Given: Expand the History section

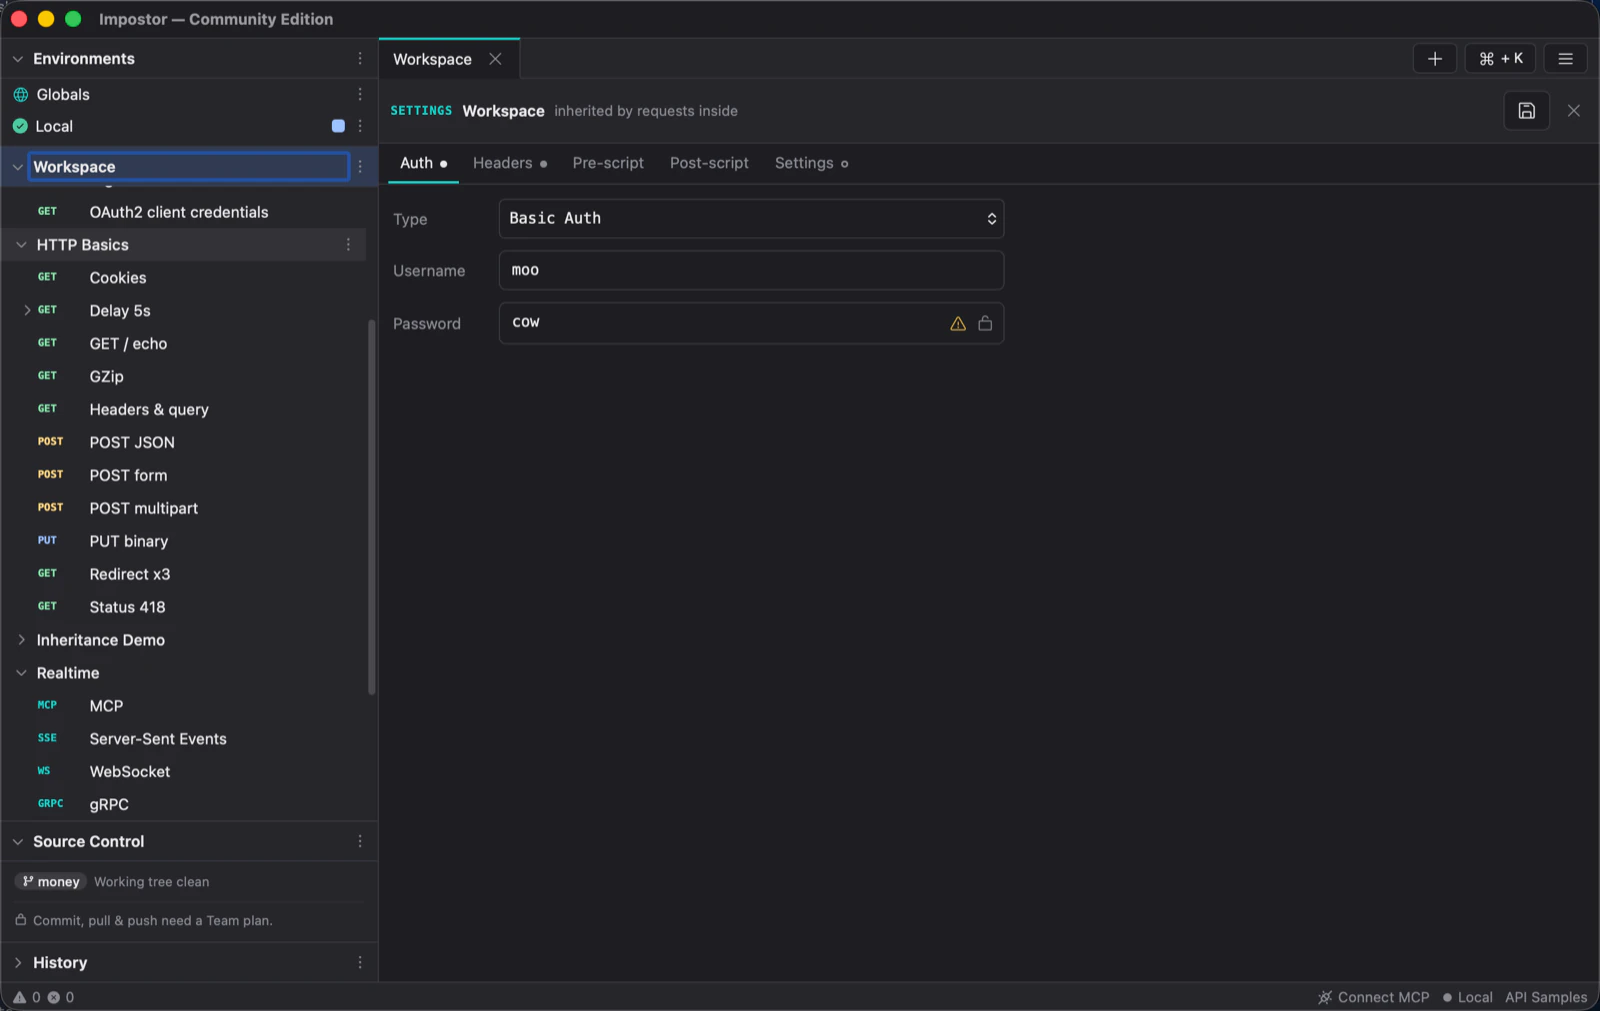Looking at the screenshot, I should click(17, 963).
